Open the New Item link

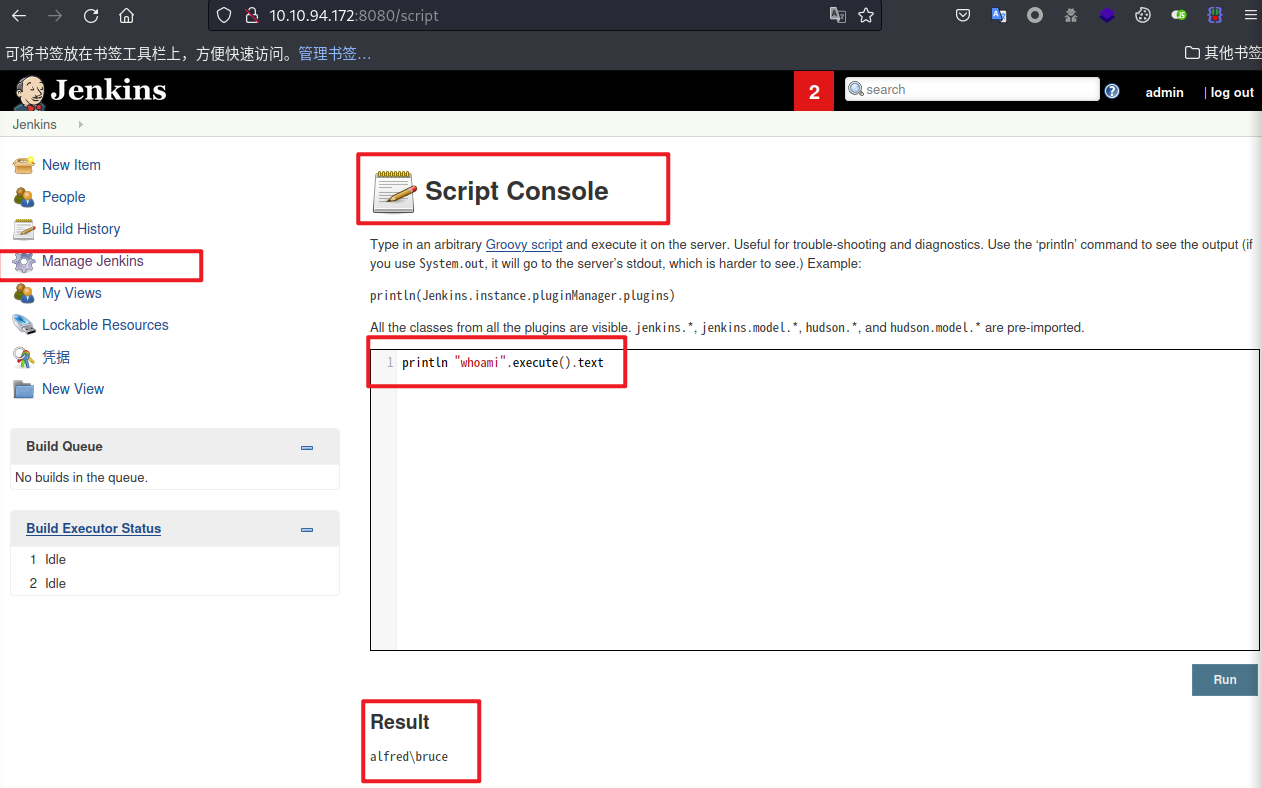71,165
